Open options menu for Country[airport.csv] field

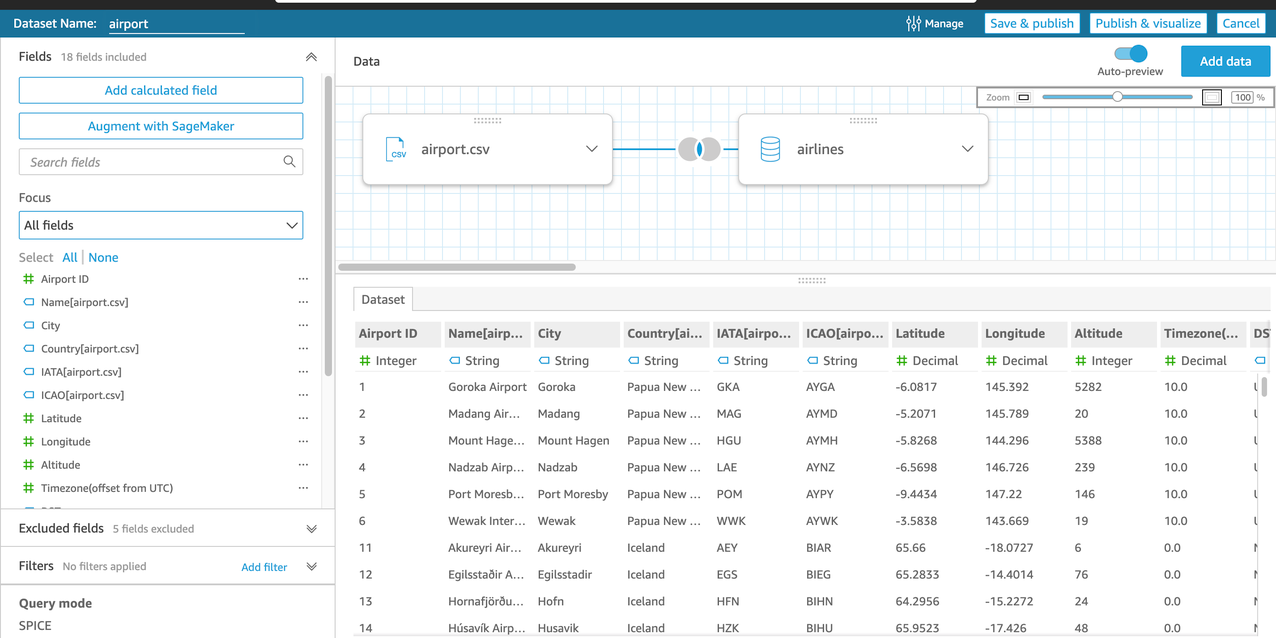click(x=303, y=348)
